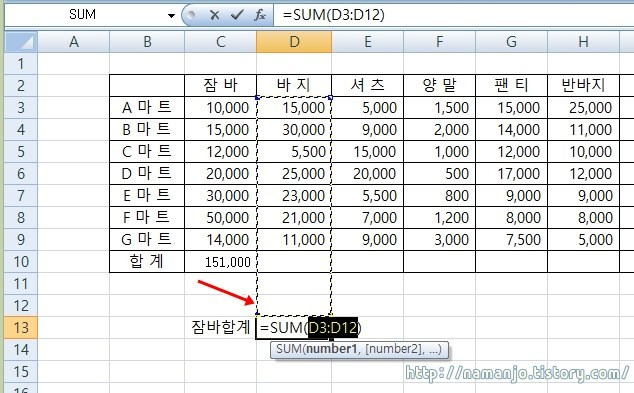634x393 pixels.
Task: Click the 팬 티 header cell
Action: [x=511, y=85]
